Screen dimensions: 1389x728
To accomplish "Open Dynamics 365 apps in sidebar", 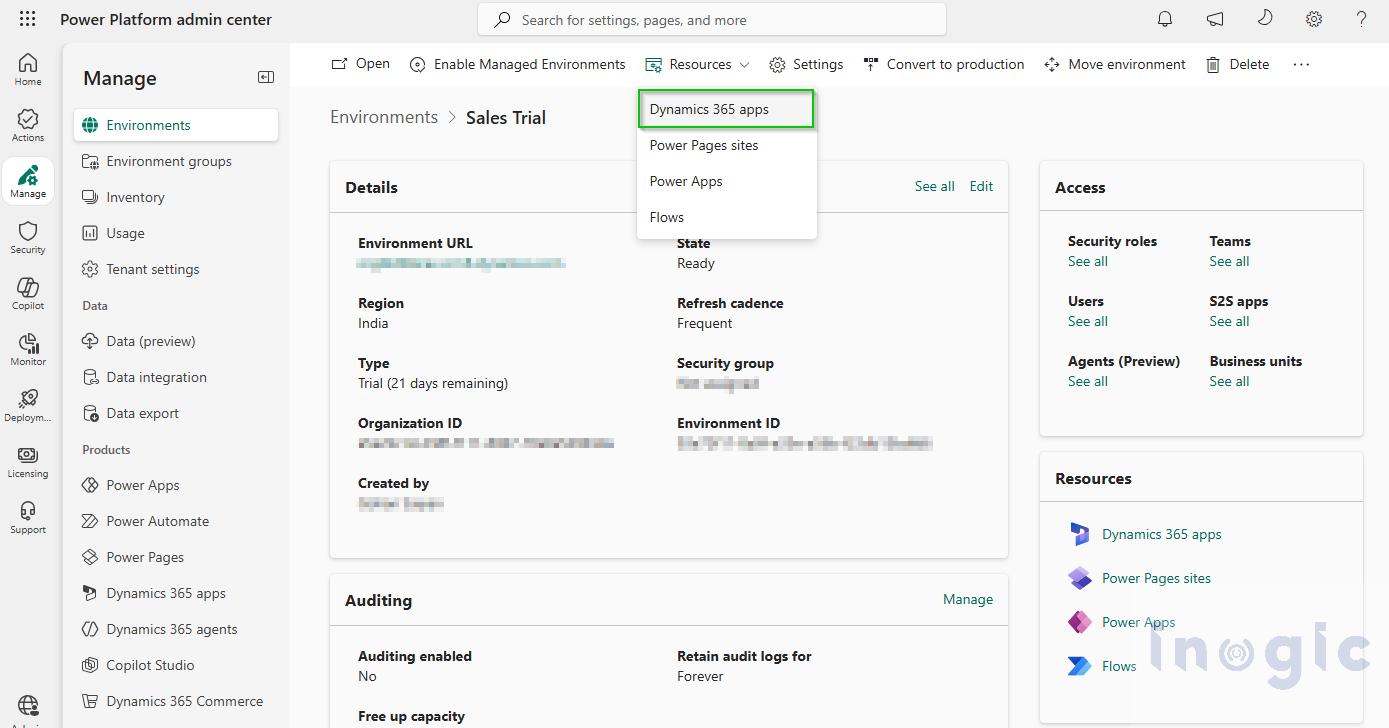I will coord(176,593).
